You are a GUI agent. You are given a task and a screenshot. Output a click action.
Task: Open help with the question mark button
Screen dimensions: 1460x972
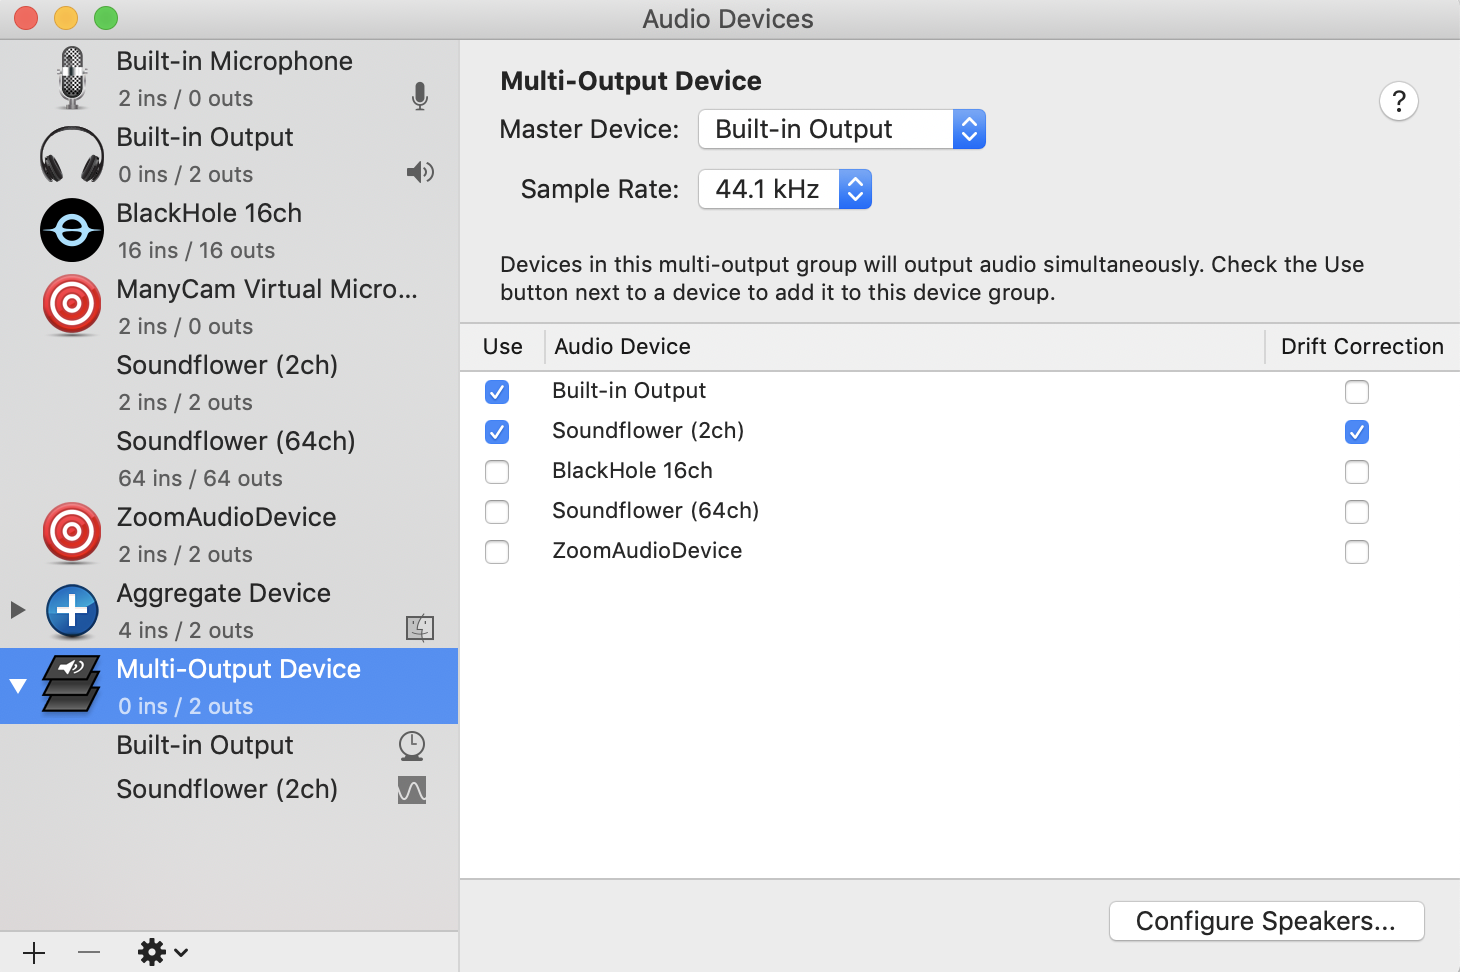1399,101
